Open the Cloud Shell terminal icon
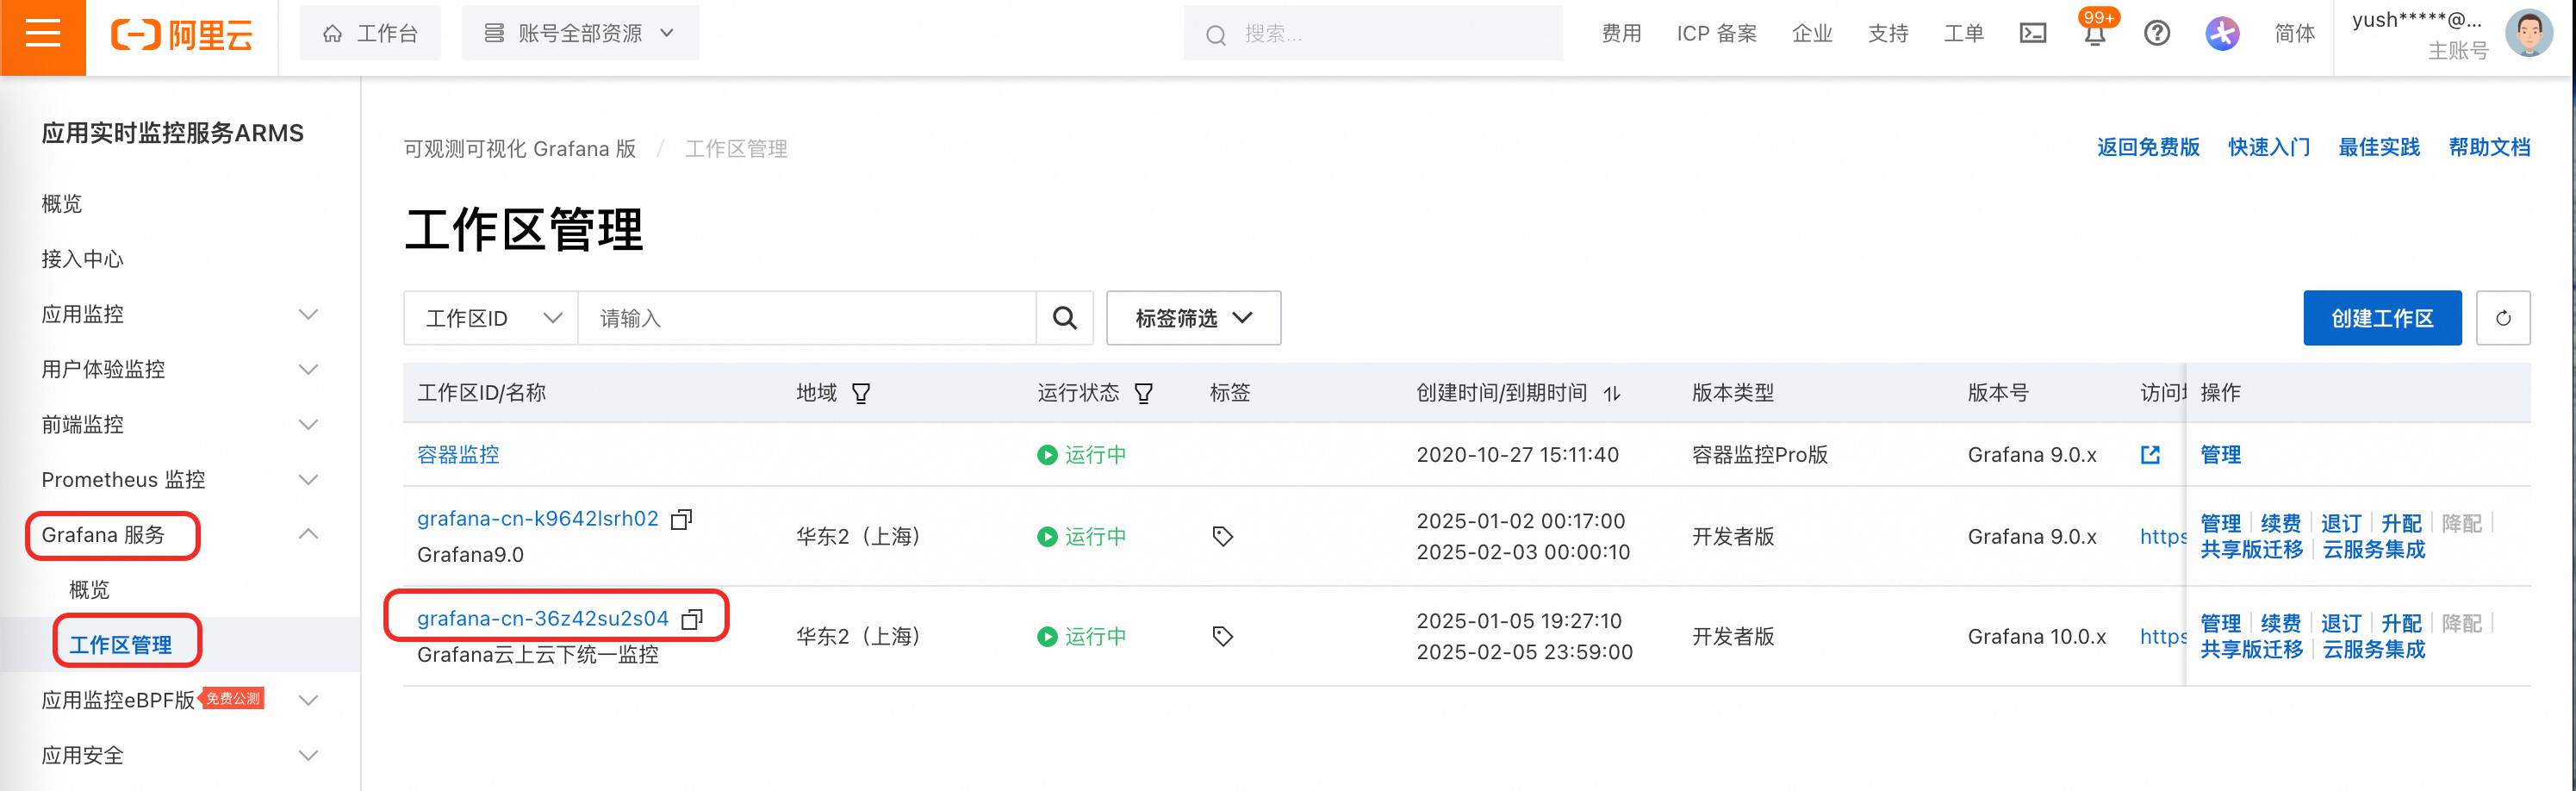Screen dimensions: 2576x791 2033,34
